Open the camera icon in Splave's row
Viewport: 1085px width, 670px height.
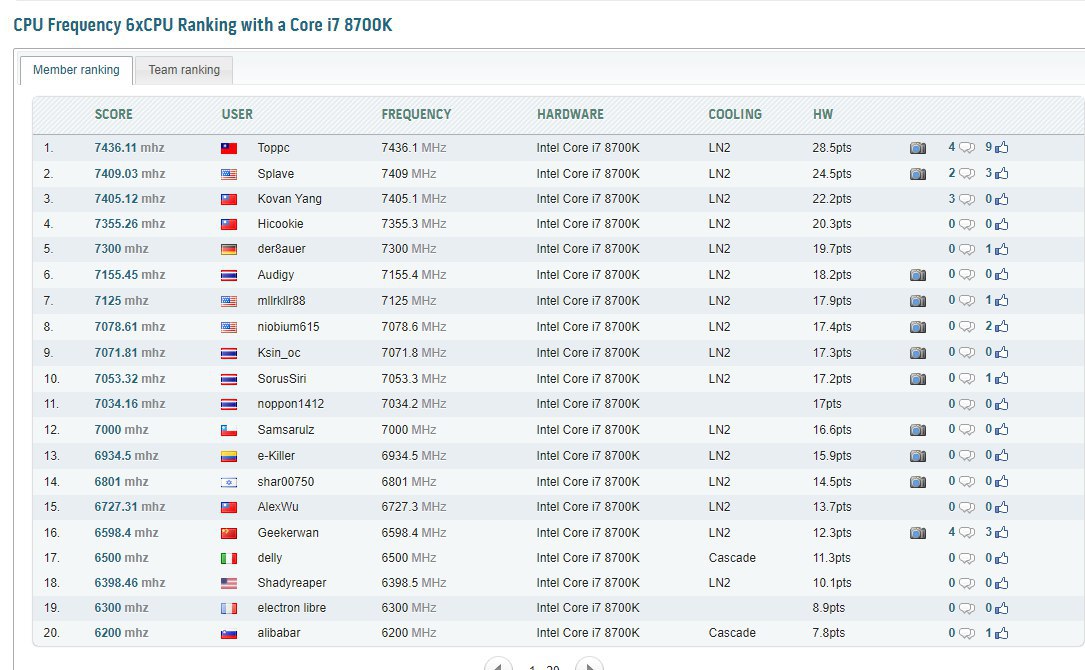(918, 174)
